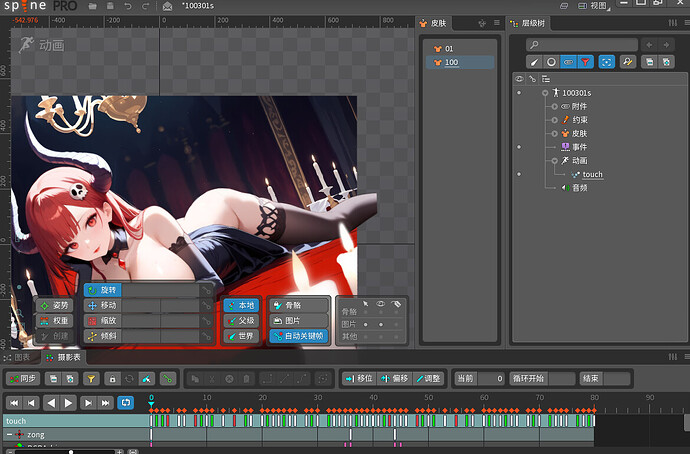The height and width of the screenshot is (454, 690).
Task: Select the Translate (移动) tool
Action: [x=103, y=305]
